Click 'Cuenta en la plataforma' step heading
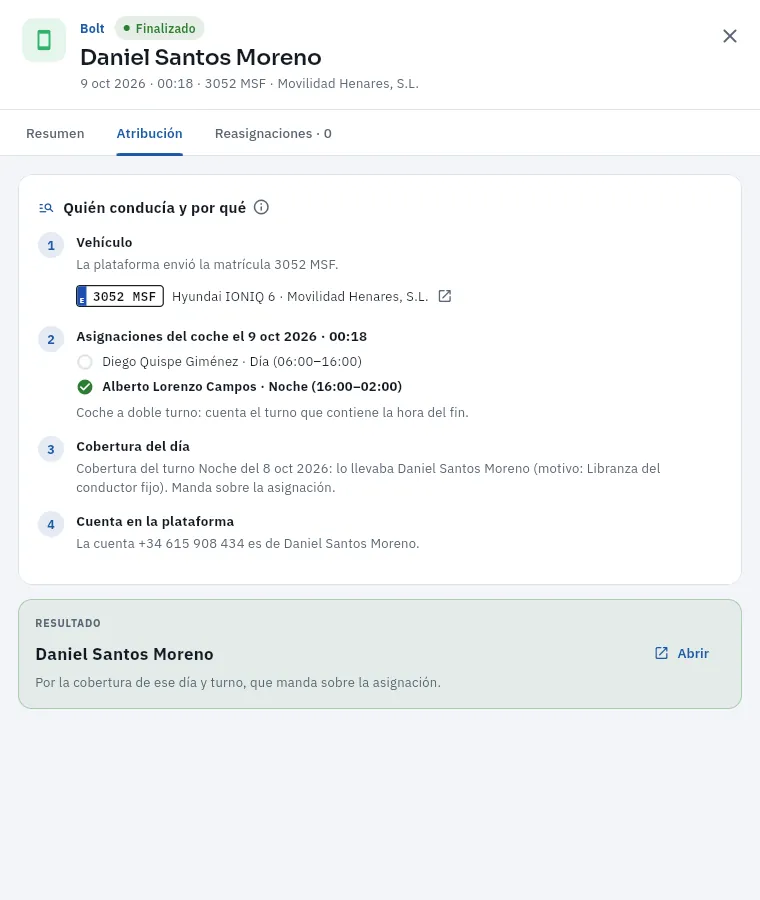Viewport: 760px width, 900px height. click(155, 522)
